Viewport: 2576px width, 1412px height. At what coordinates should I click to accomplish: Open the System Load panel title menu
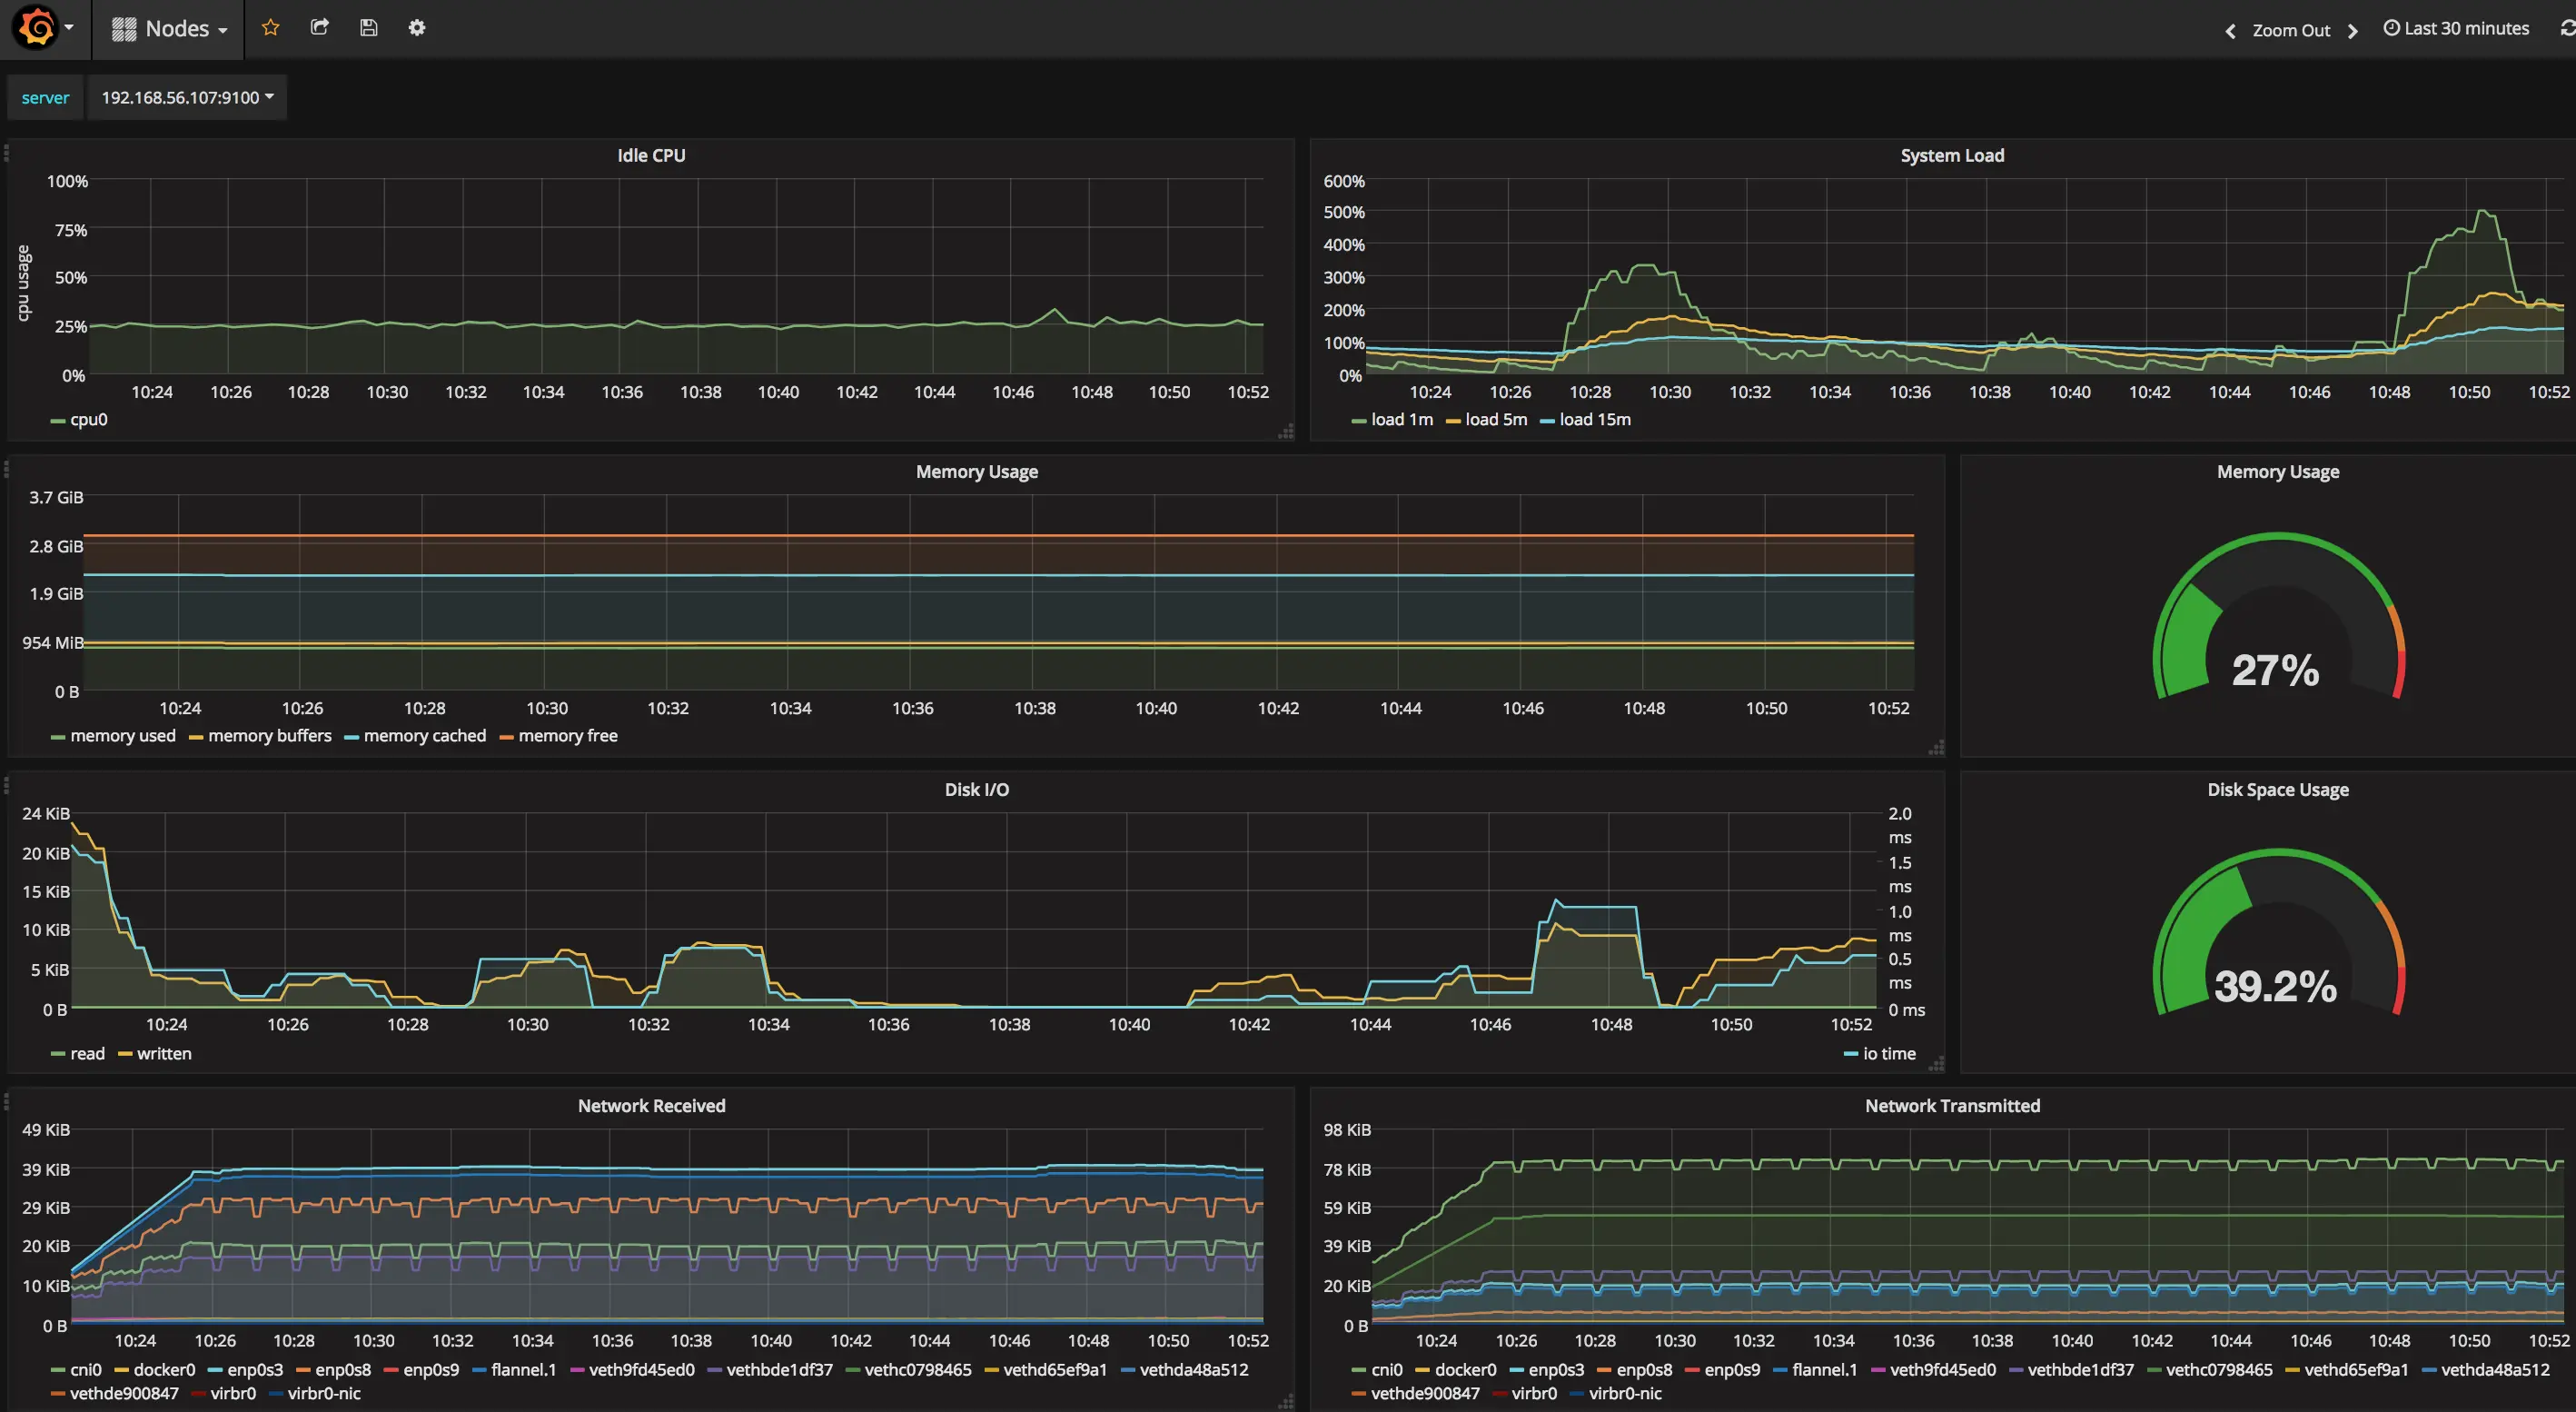[1951, 156]
